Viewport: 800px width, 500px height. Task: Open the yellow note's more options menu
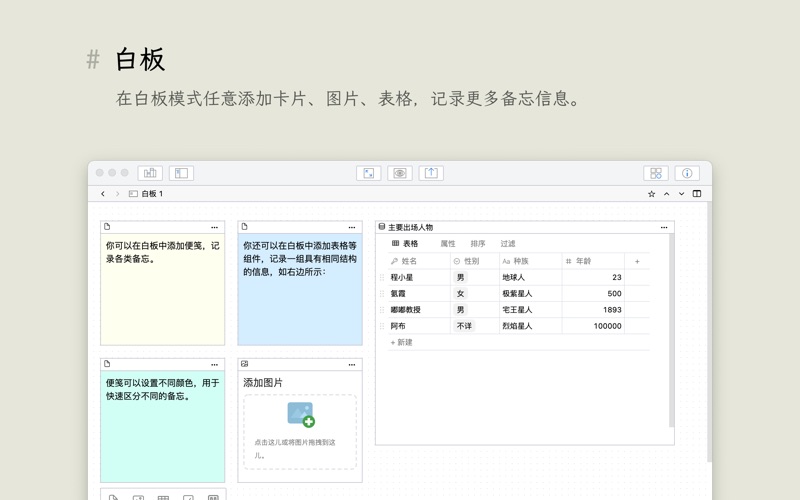pos(214,227)
